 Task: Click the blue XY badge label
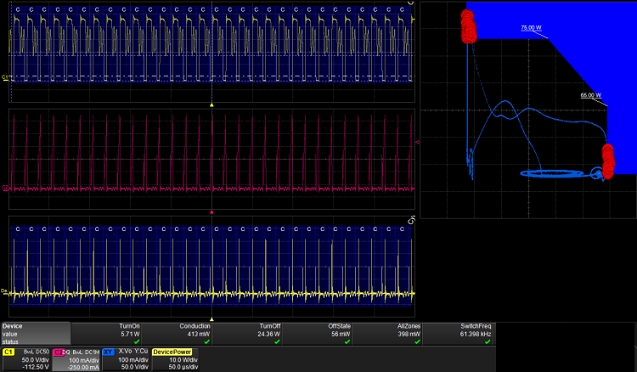tap(108, 352)
